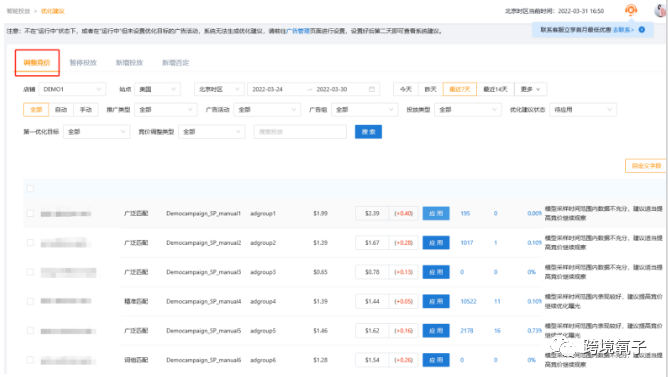Focus the 搜索投放 search field
Screen dimensions: 668x377
(x=300, y=132)
